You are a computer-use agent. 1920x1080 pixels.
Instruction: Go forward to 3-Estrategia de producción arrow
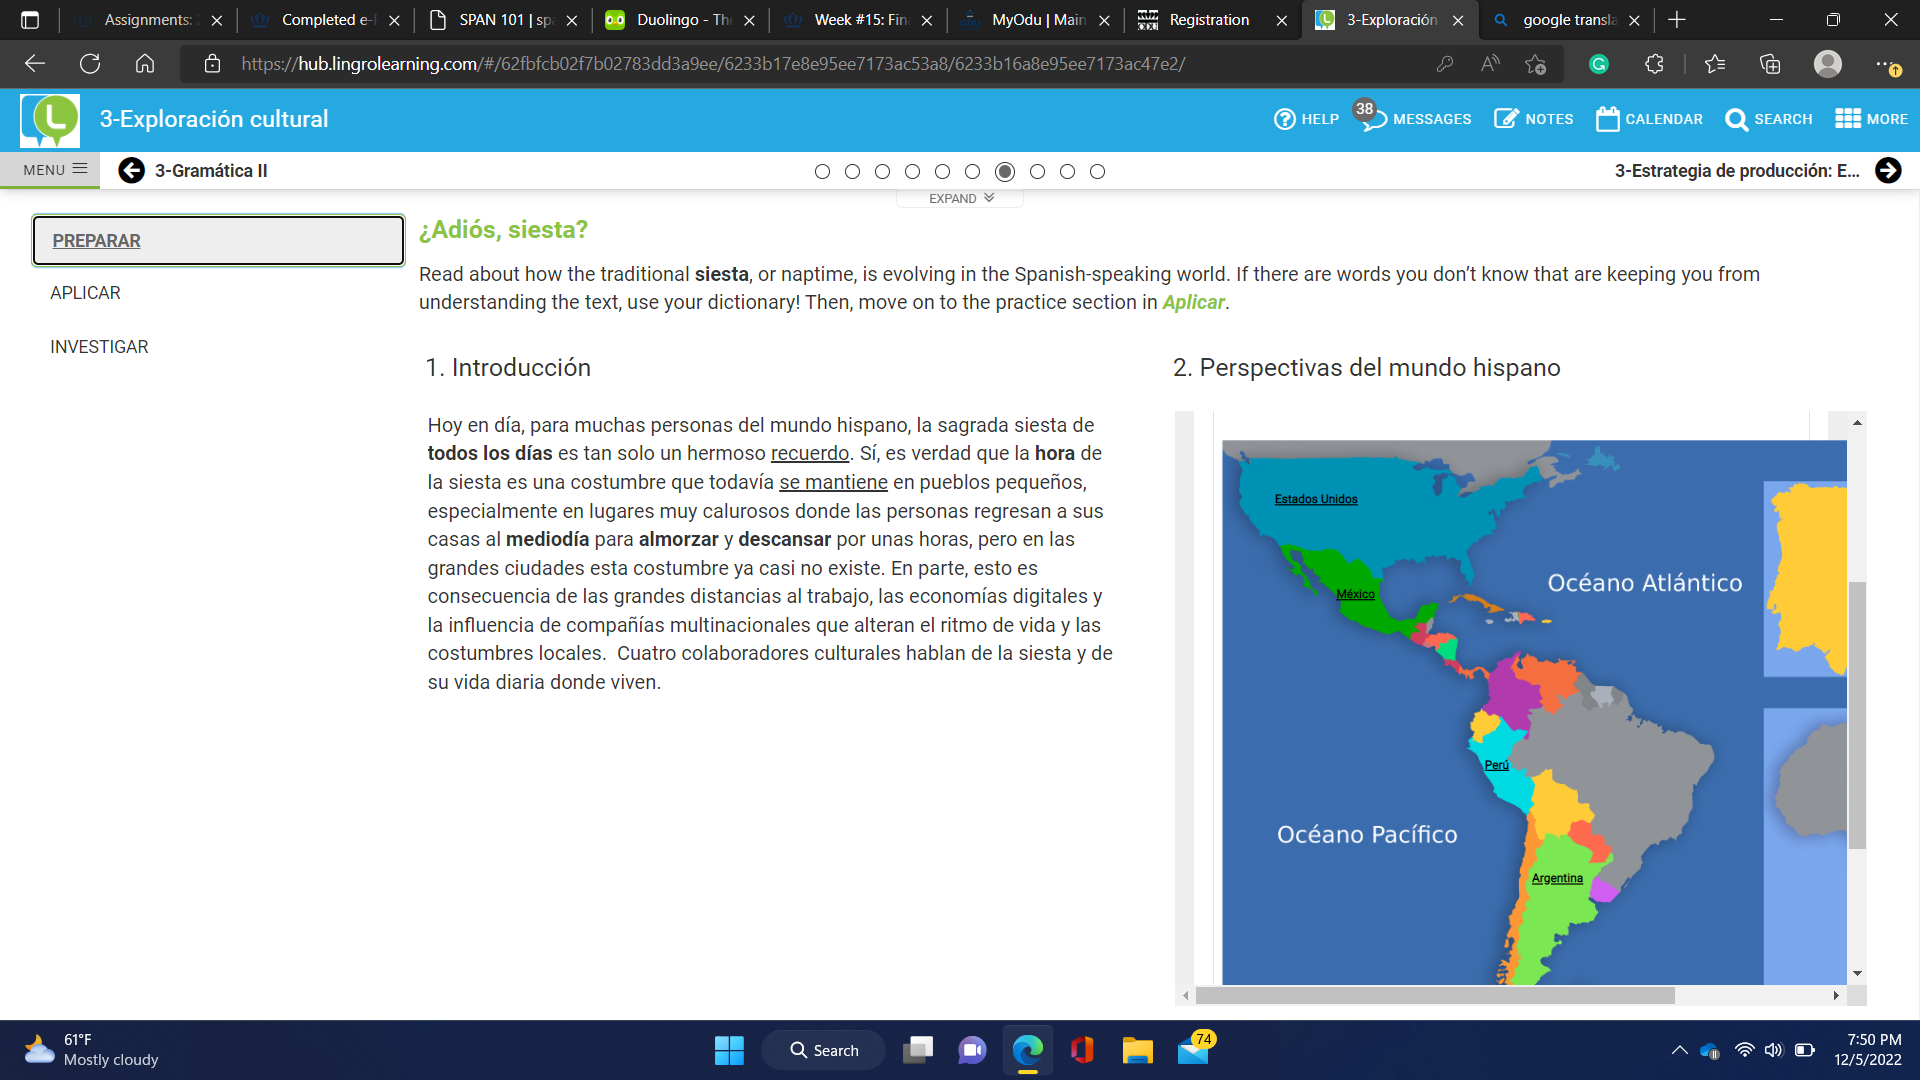point(1888,171)
